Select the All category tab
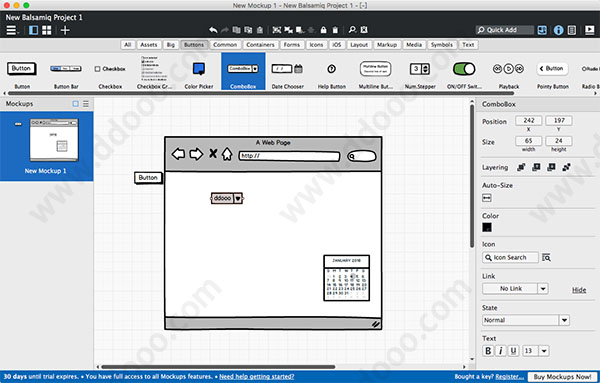The image size is (600, 383). [x=128, y=45]
